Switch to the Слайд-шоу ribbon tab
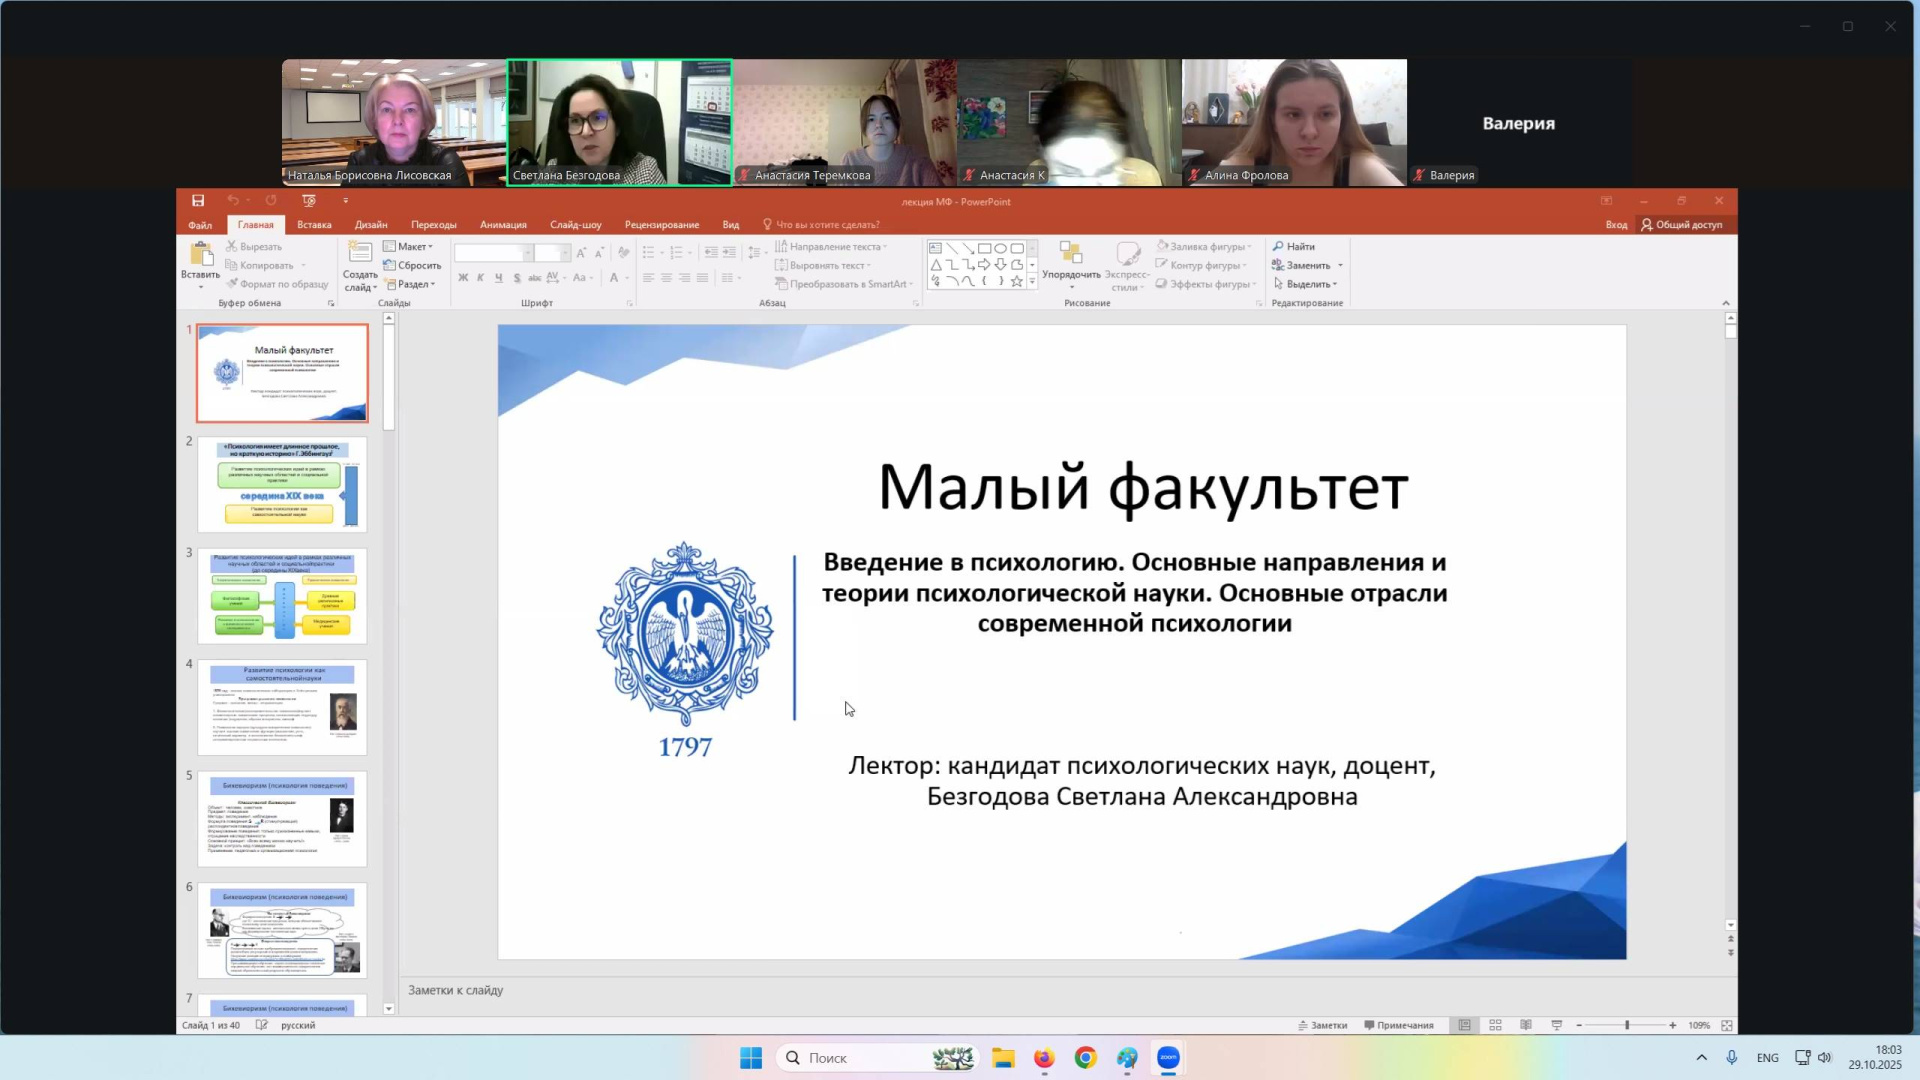1920x1080 pixels. [575, 225]
